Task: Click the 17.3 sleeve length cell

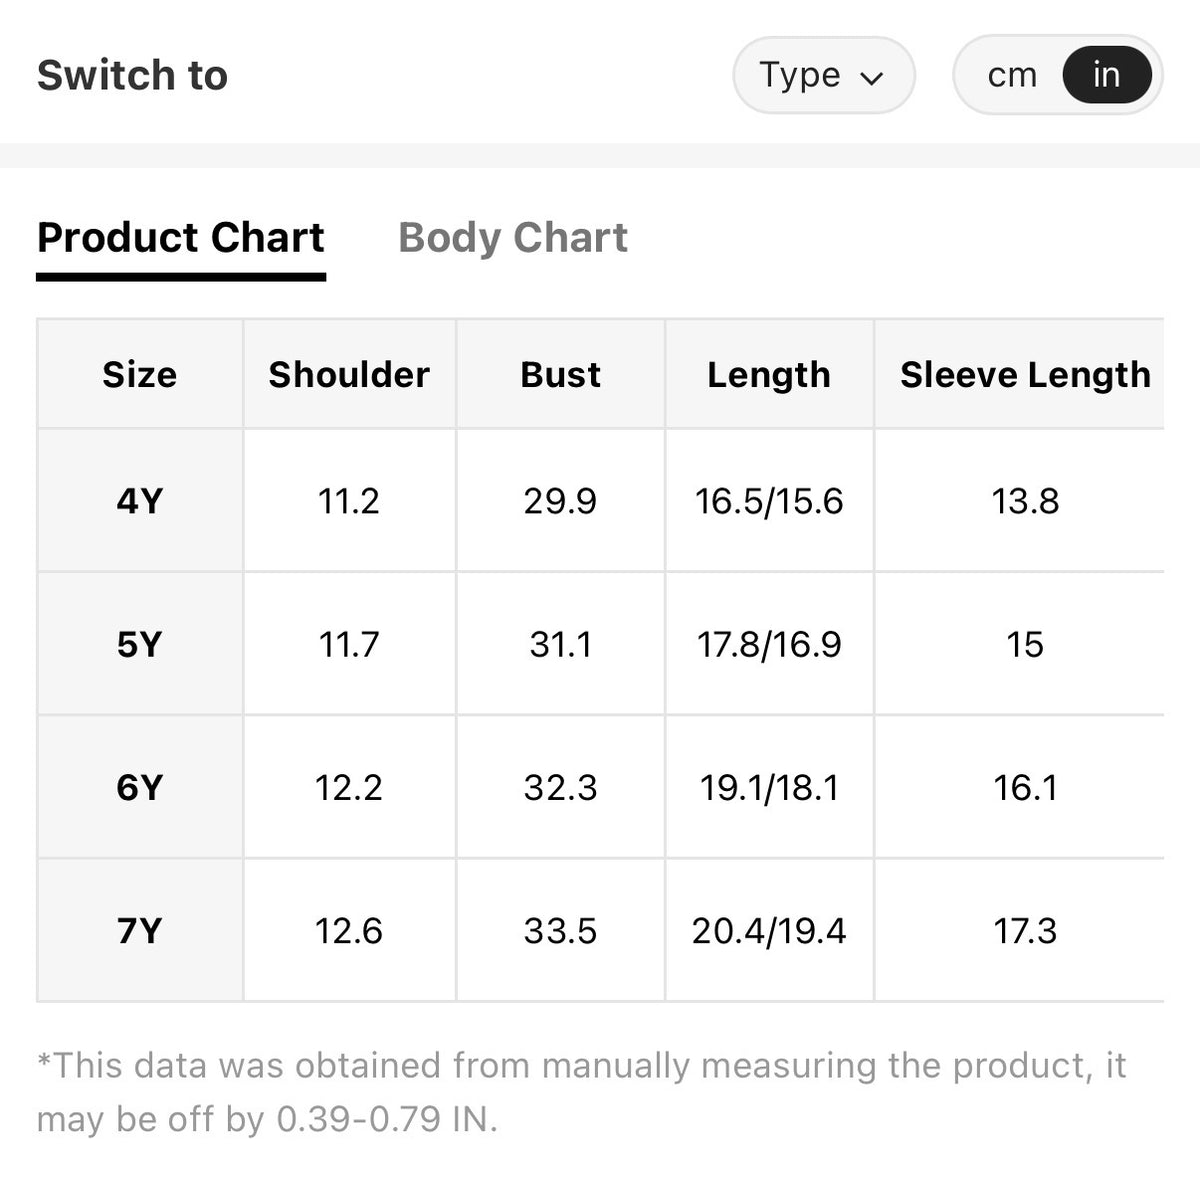Action: (x=1025, y=930)
